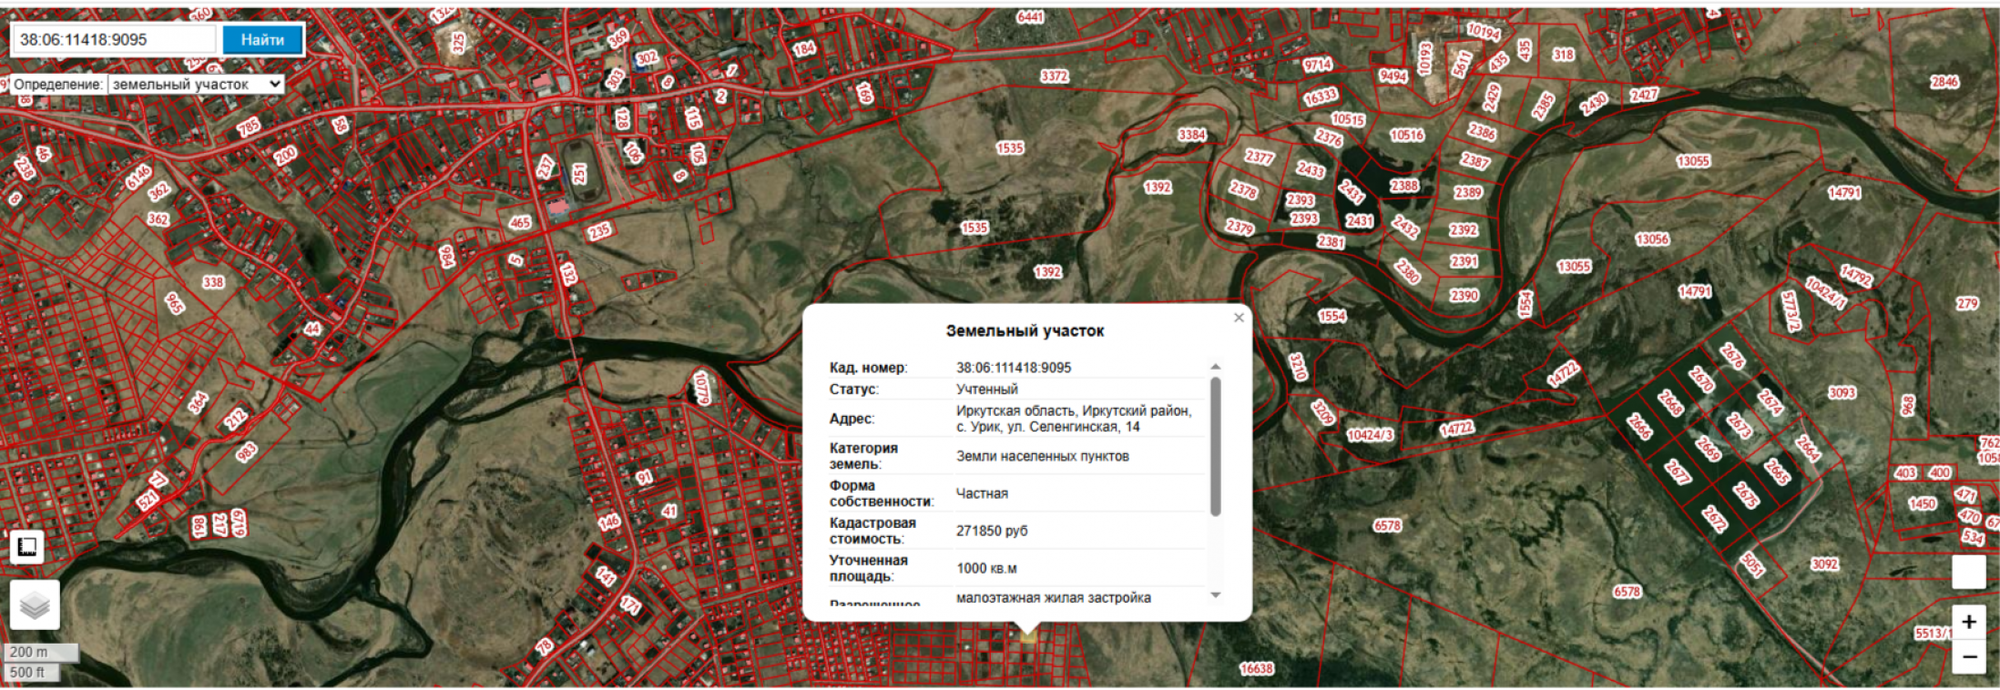Select parcel labeled 2392
This screenshot has width=2000, height=690.
1463,230
